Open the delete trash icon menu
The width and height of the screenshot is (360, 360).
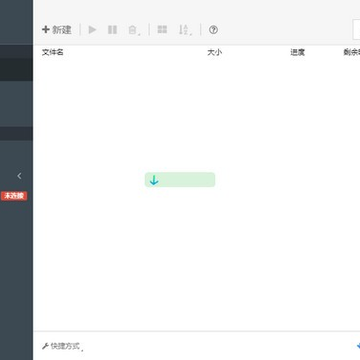point(133,30)
